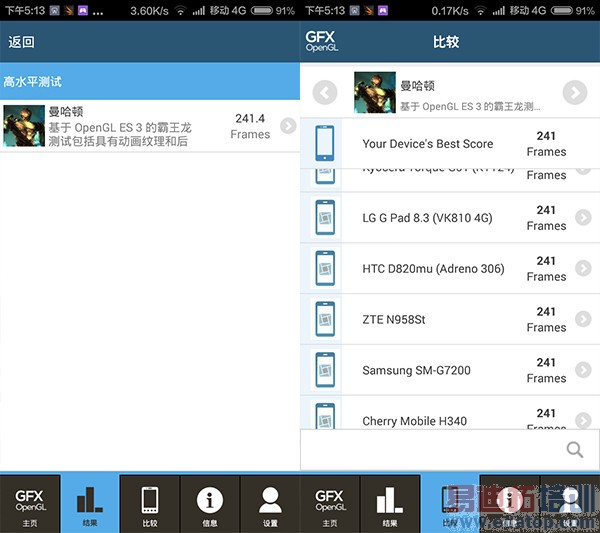Screen dimensions: 600x533
Task: Select 241 Frames score of ZTE N958St
Action: 546,319
